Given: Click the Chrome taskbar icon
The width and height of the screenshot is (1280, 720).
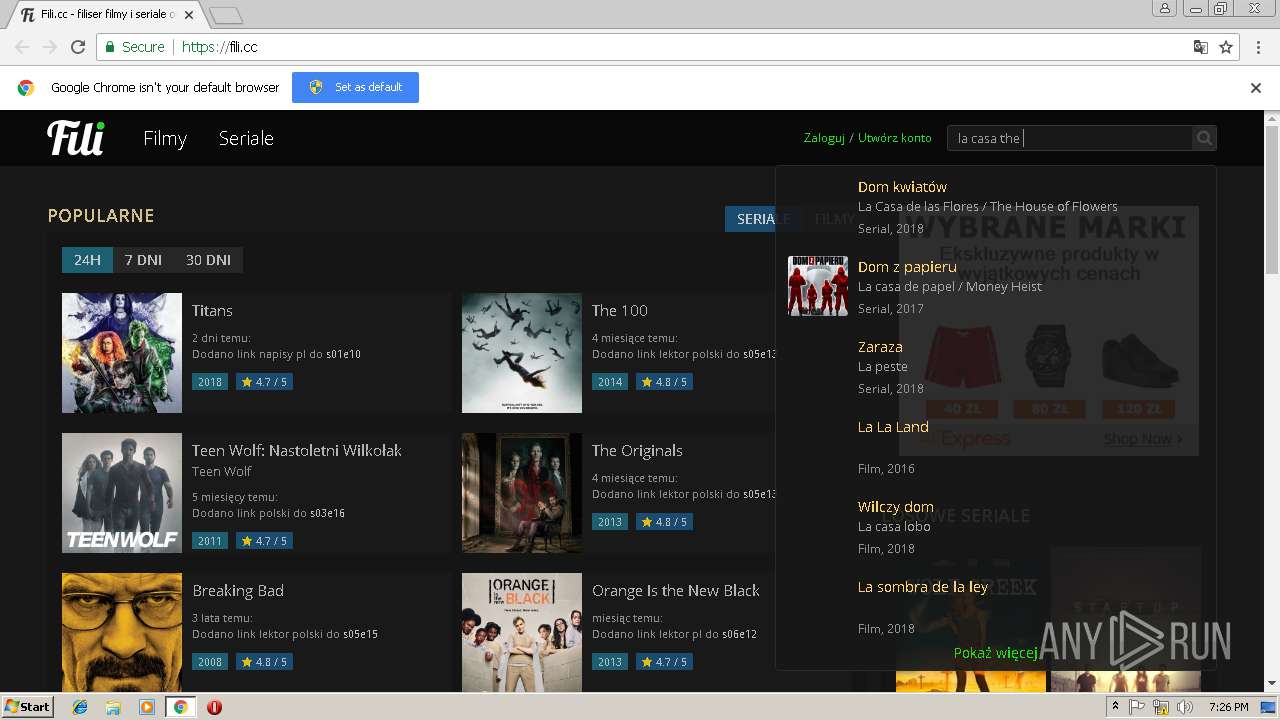Looking at the screenshot, I should (x=180, y=707).
